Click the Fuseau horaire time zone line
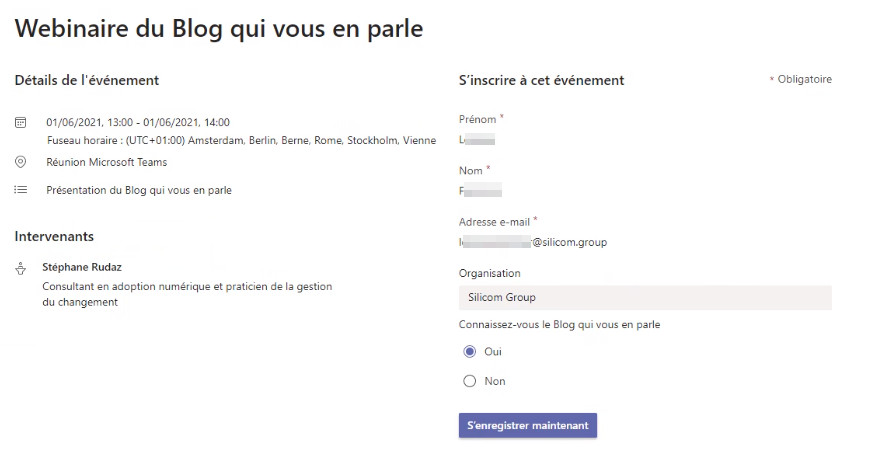This screenshot has width=895, height=476. (241, 140)
